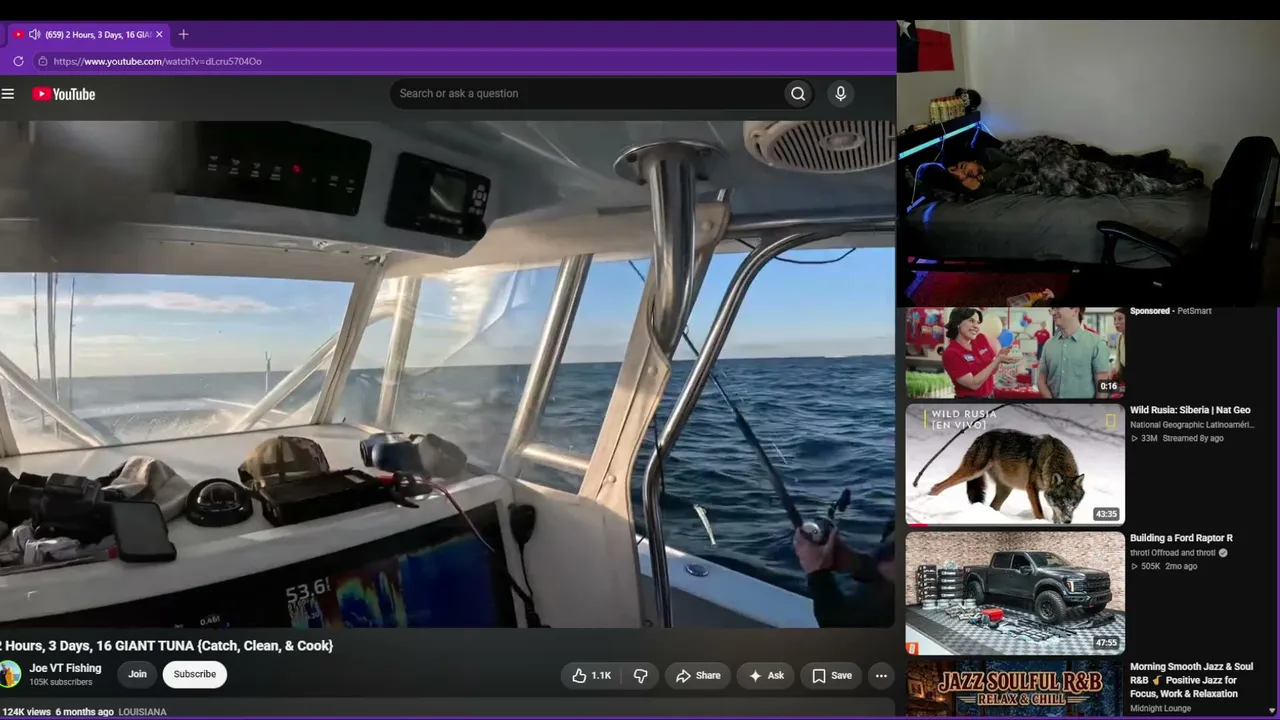1280x720 pixels.
Task: View site information lock icon in address bar
Action: click(42, 61)
